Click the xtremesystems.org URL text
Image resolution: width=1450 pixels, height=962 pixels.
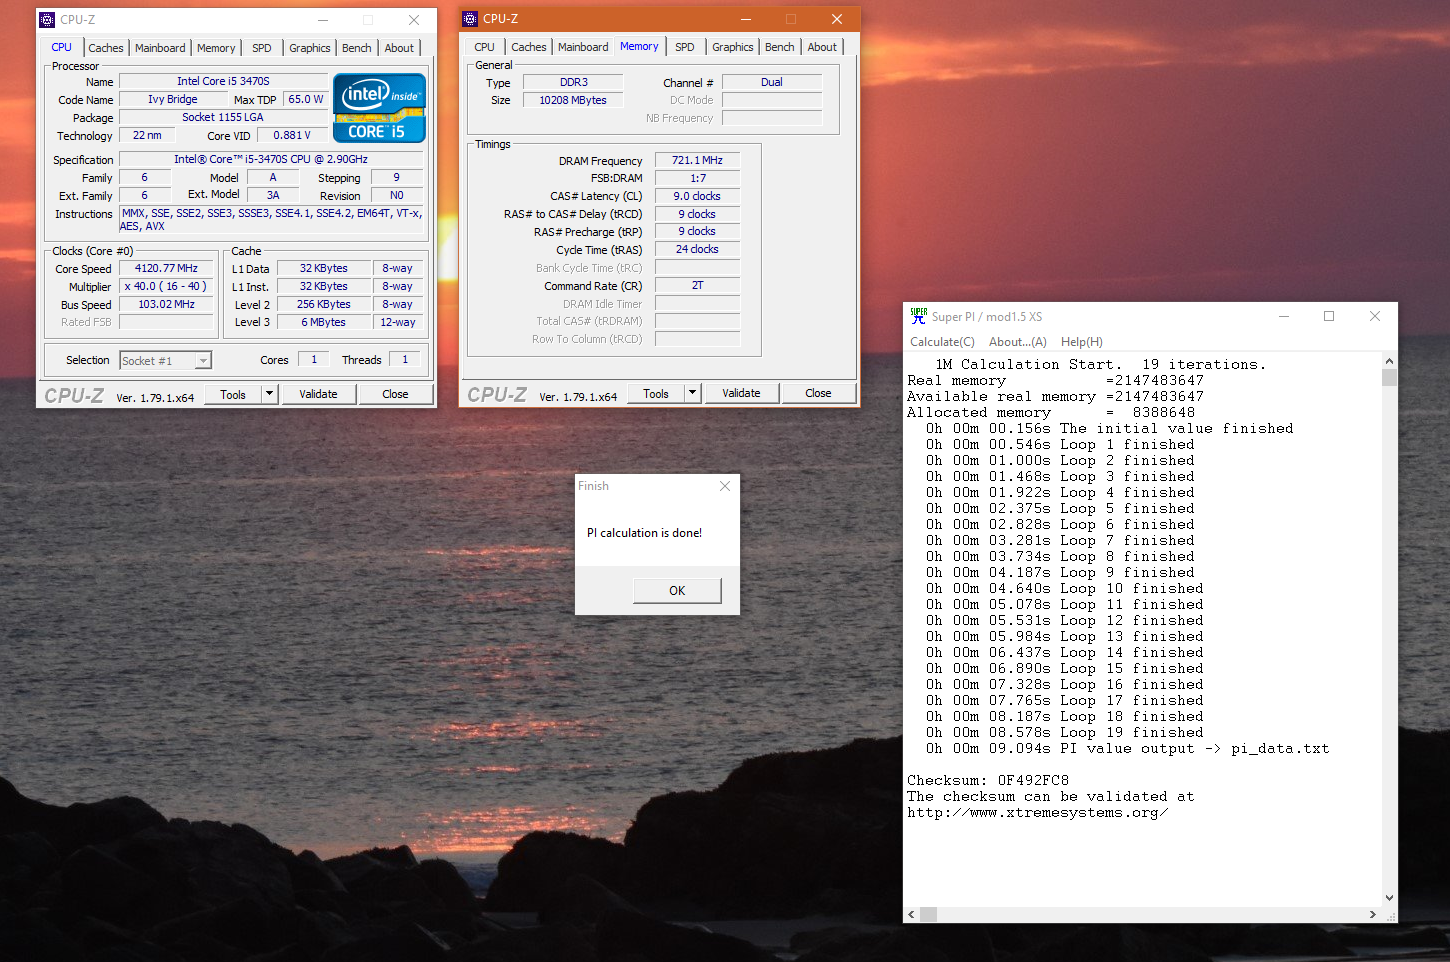(1038, 812)
